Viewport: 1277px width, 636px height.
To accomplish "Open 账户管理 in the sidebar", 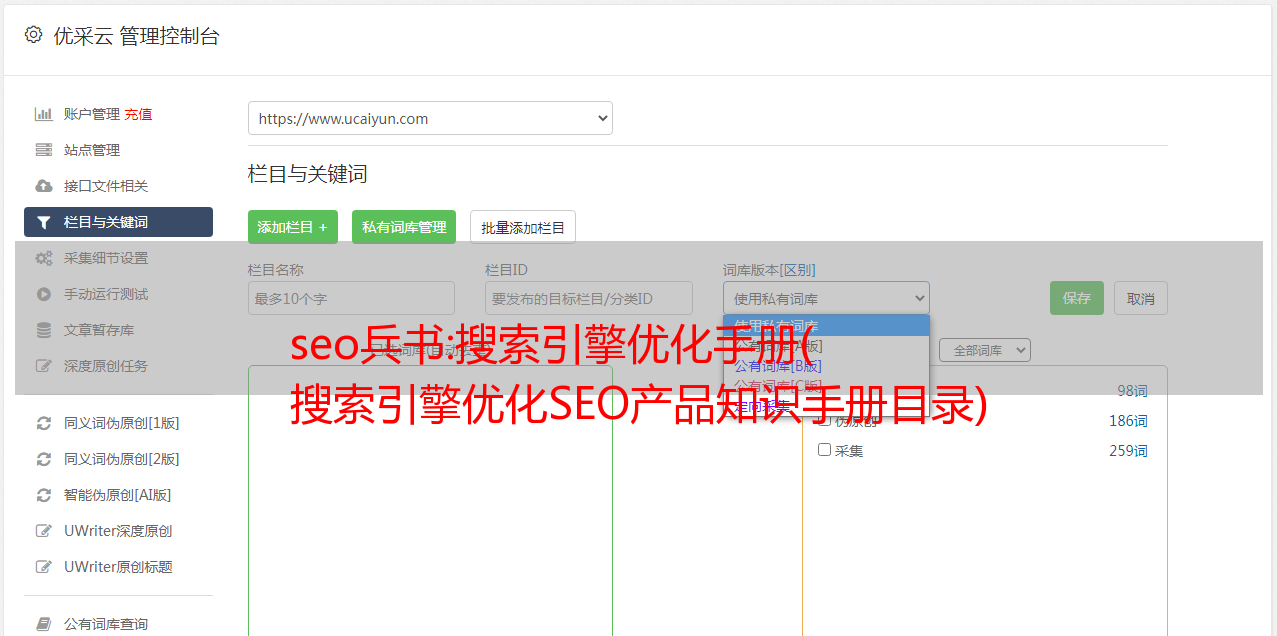I will click(x=92, y=114).
